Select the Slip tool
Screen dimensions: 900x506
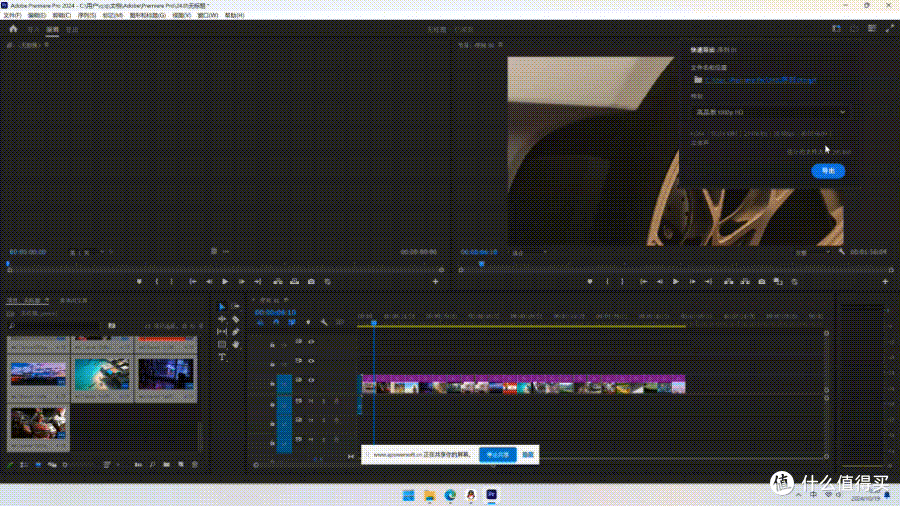222,332
